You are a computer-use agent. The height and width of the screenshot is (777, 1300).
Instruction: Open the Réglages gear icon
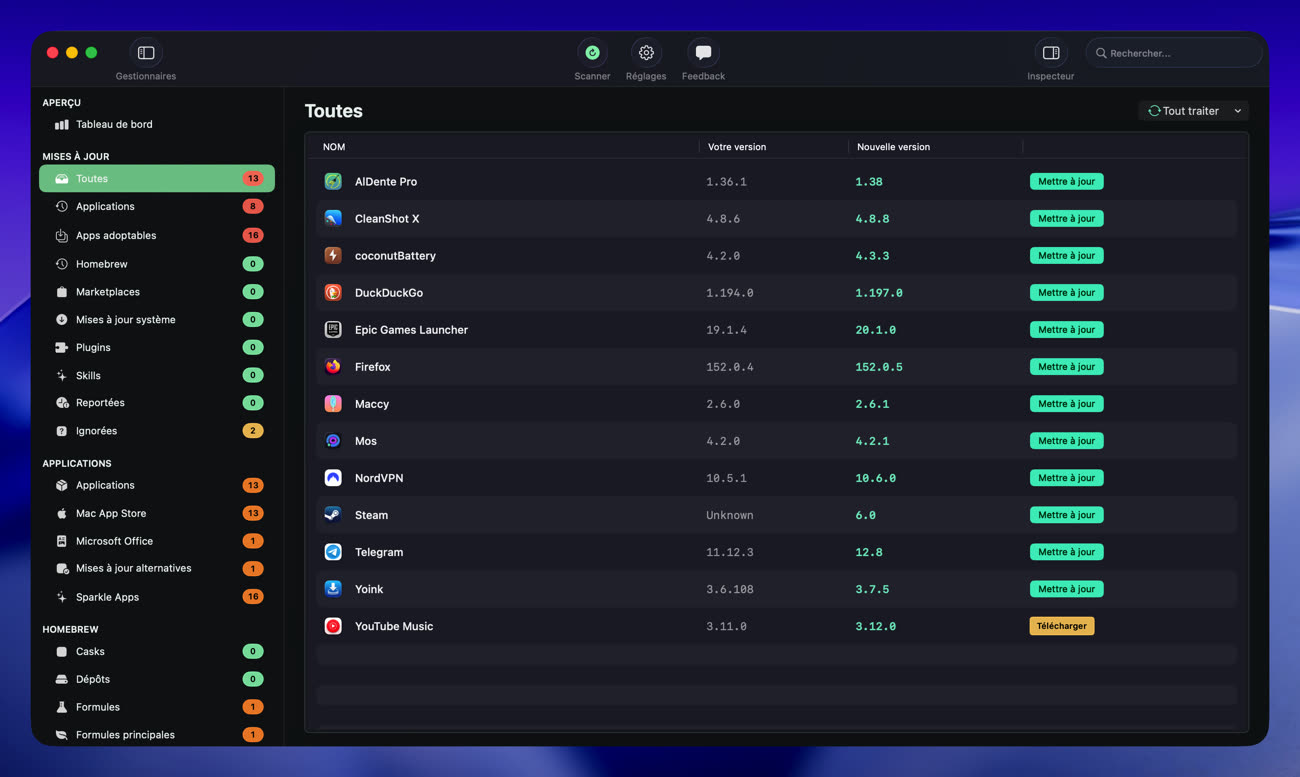tap(646, 53)
